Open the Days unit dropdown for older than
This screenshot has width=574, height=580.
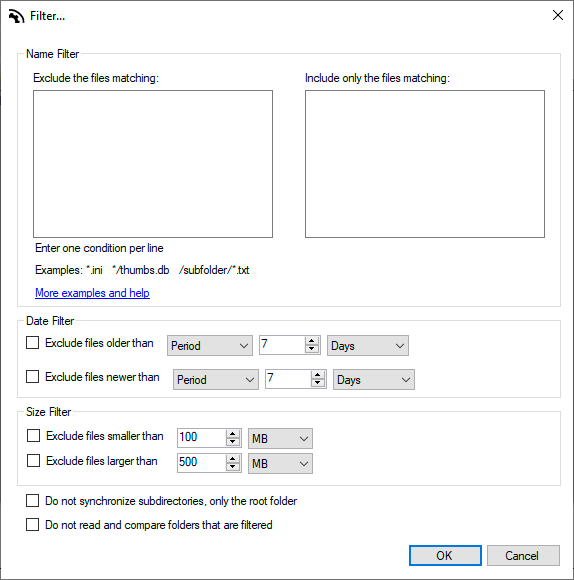click(x=368, y=345)
